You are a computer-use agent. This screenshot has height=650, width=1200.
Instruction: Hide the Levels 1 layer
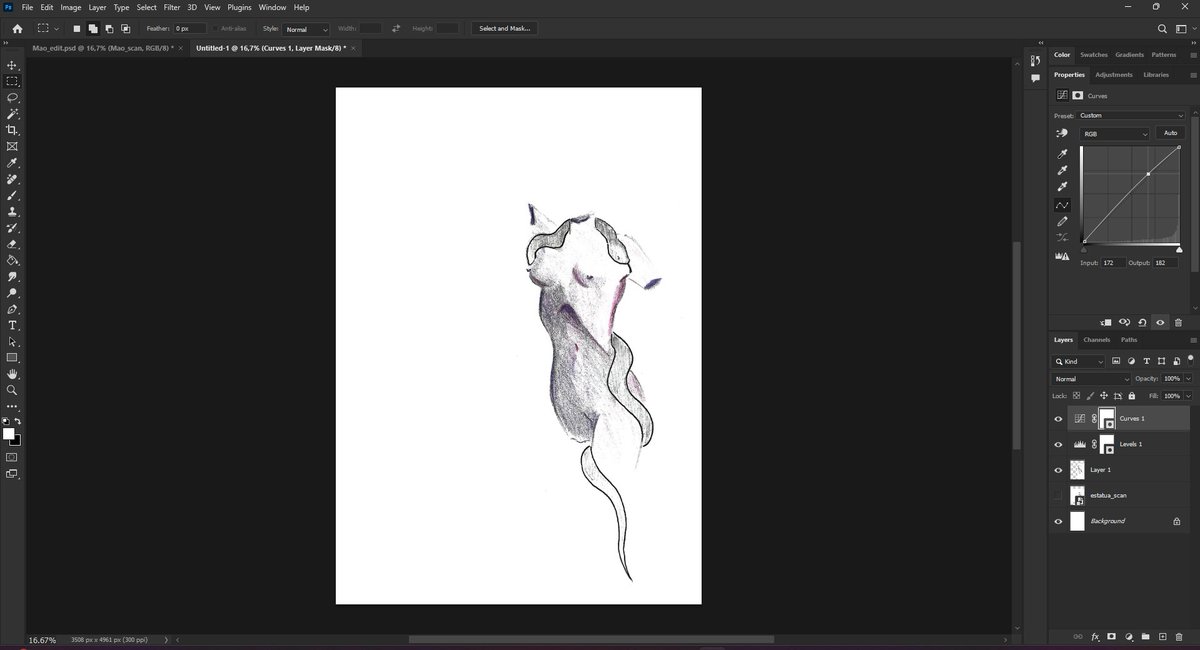click(x=1058, y=445)
